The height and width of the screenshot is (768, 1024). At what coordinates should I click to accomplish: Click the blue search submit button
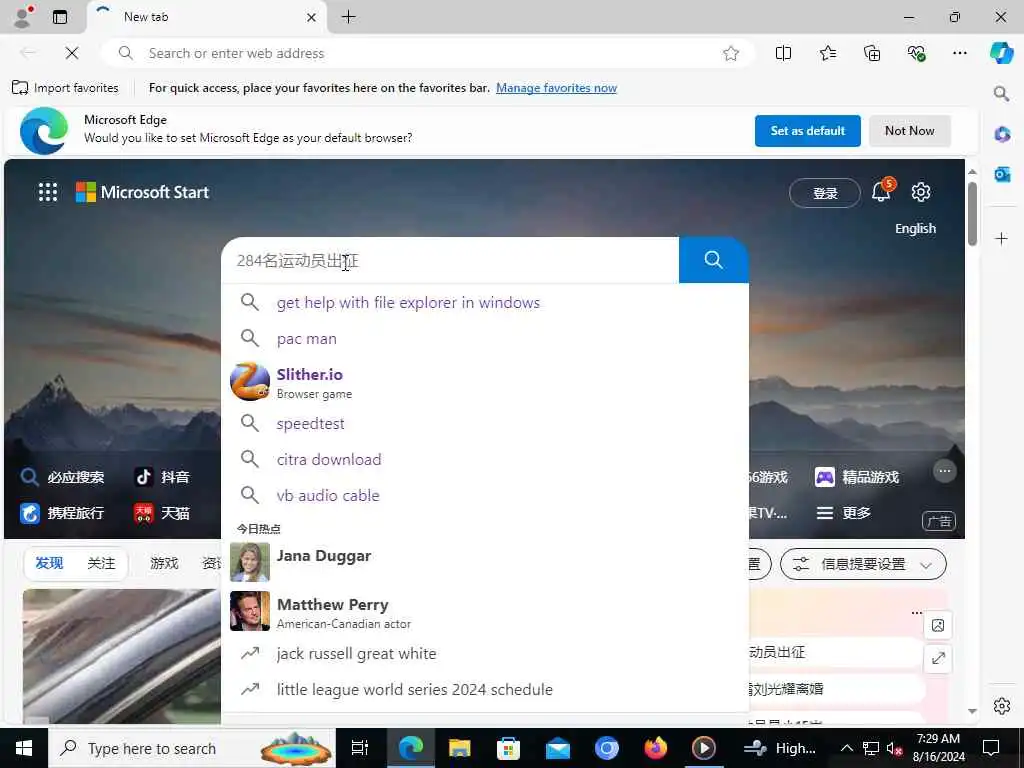pyautogui.click(x=713, y=260)
